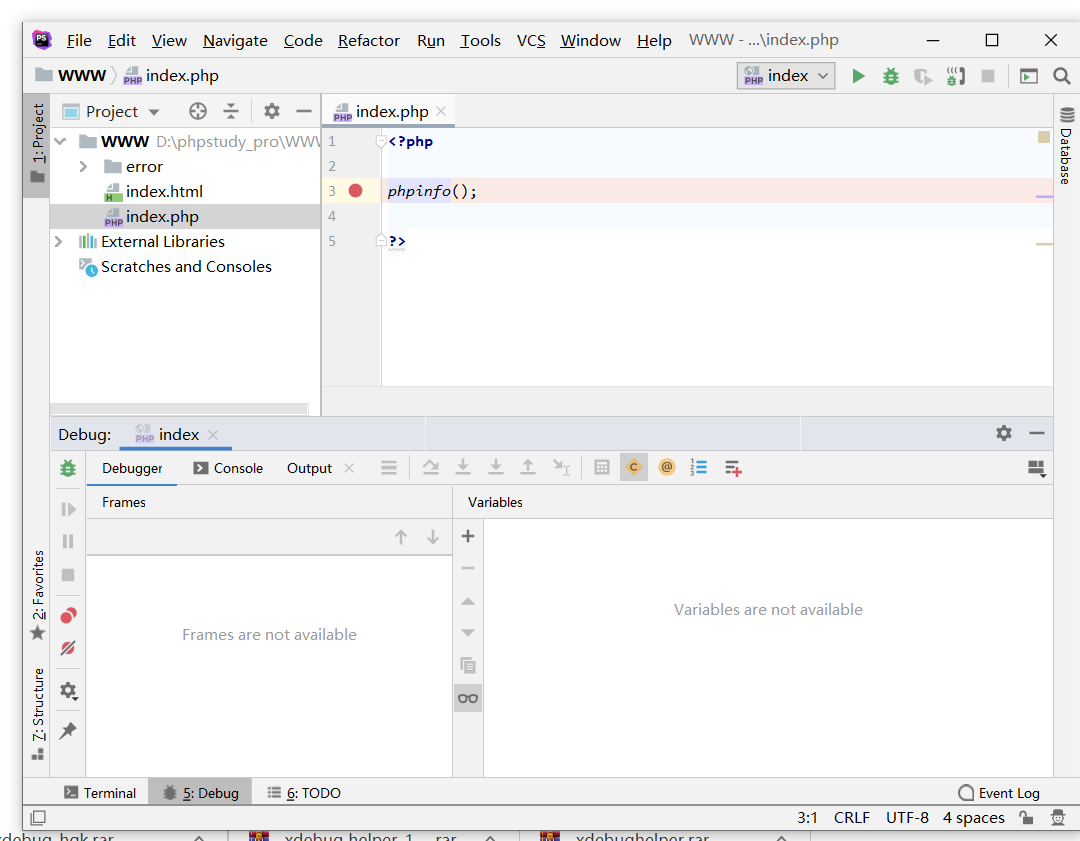Open Database side panel
The image size is (1080, 841).
[1066, 145]
